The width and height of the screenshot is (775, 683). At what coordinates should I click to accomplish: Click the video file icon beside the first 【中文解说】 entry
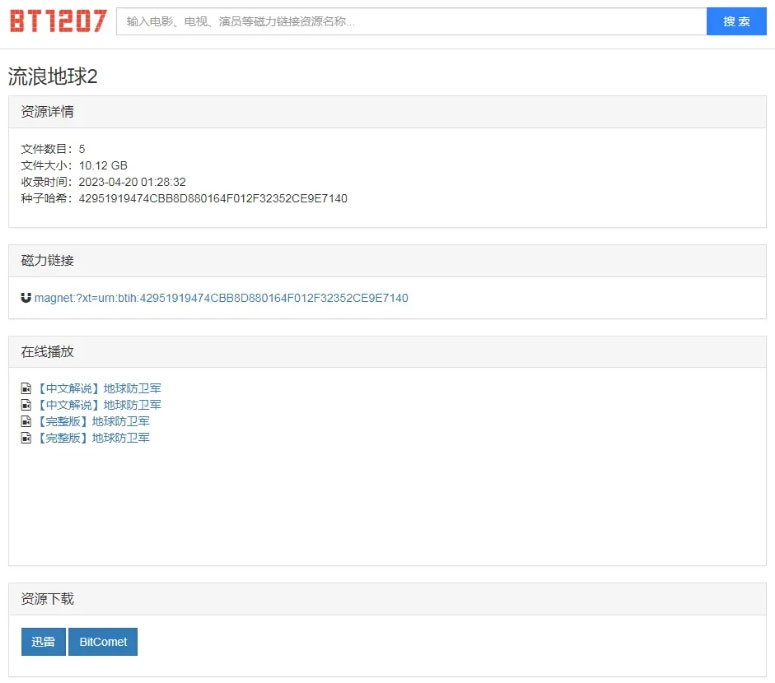click(x=26, y=388)
